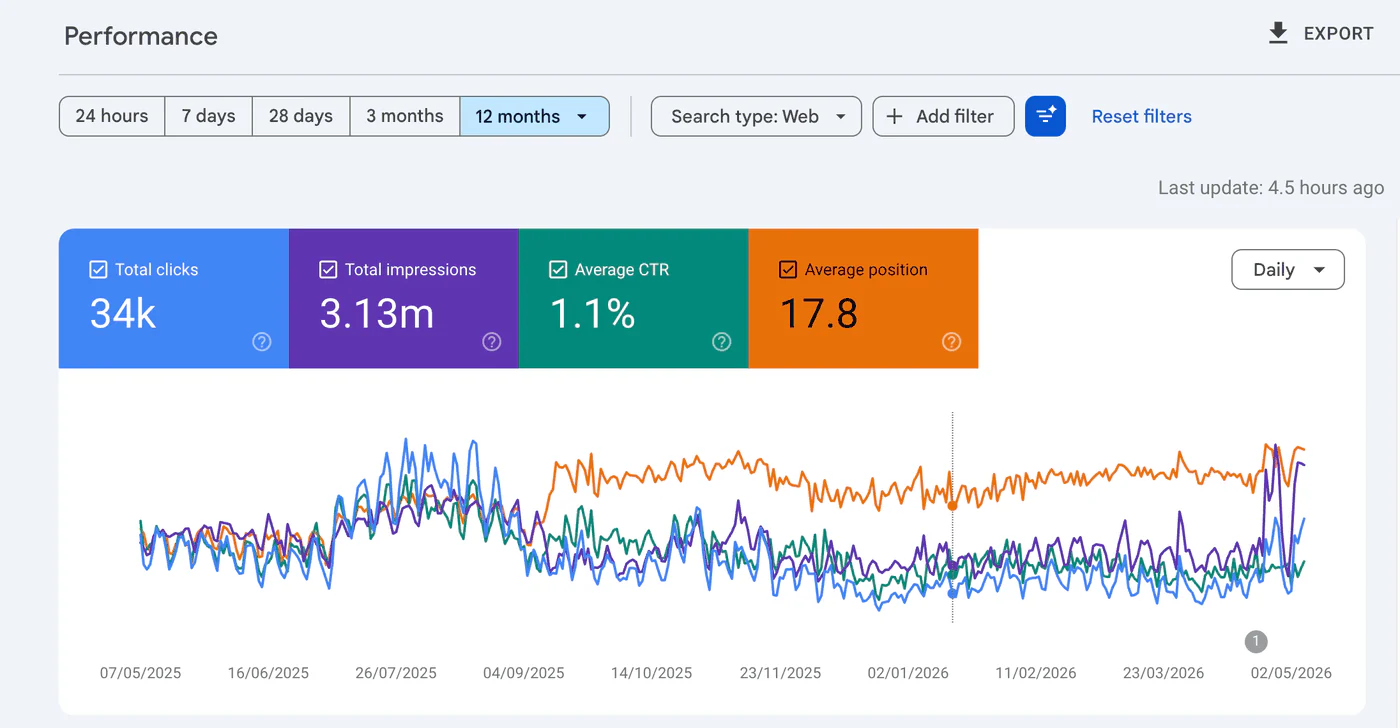Click the Export download icon

coord(1278,34)
